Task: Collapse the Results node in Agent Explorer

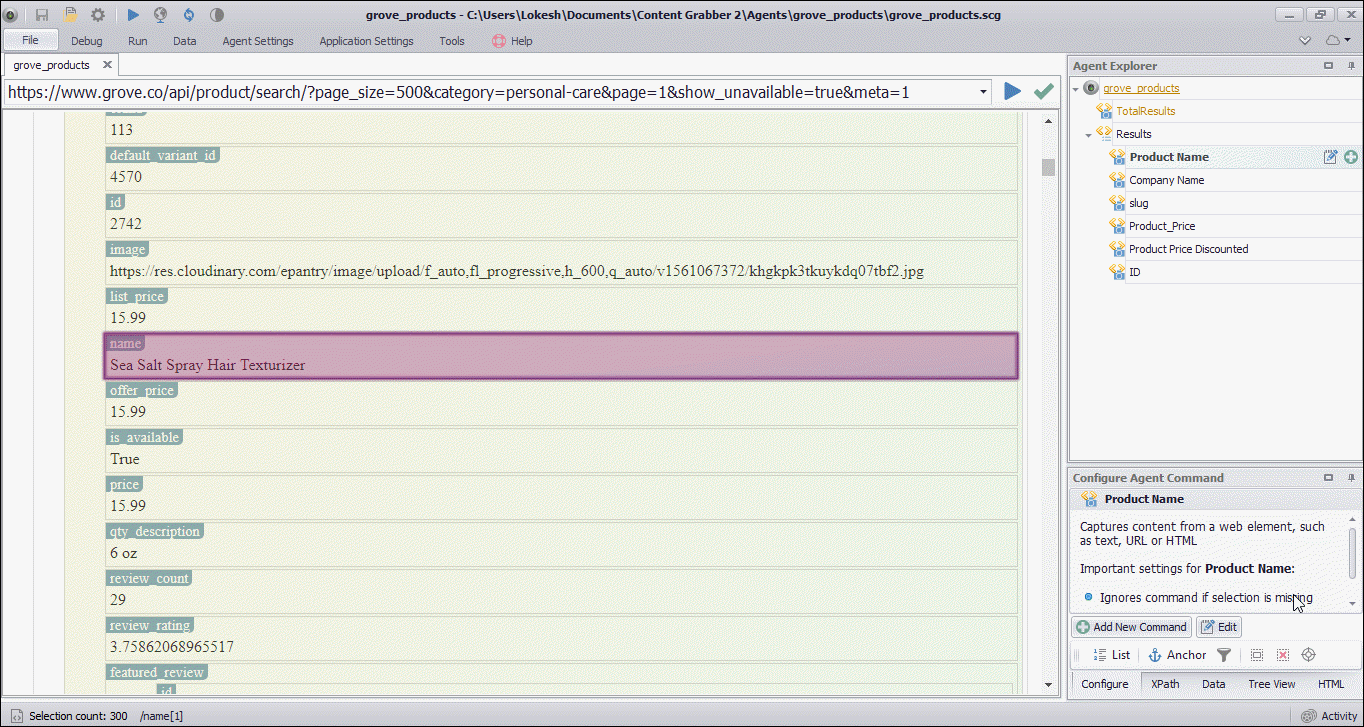Action: (1089, 135)
